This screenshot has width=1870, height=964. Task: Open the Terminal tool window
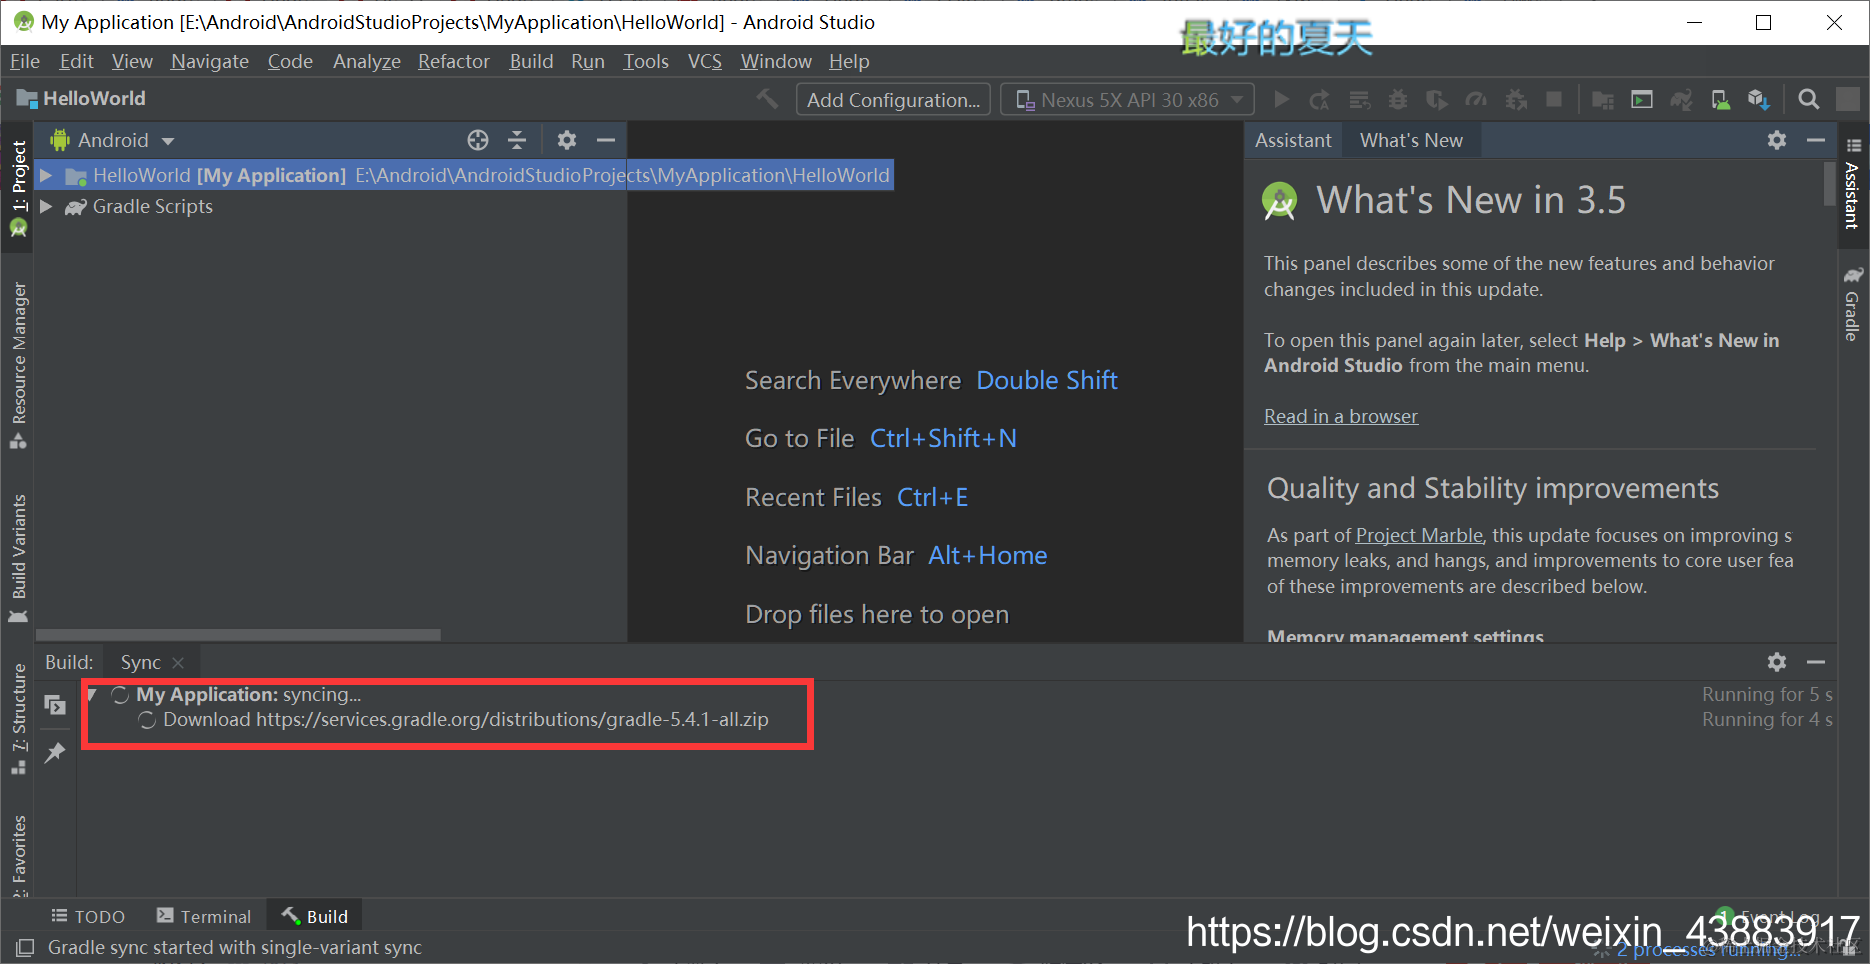click(x=204, y=916)
